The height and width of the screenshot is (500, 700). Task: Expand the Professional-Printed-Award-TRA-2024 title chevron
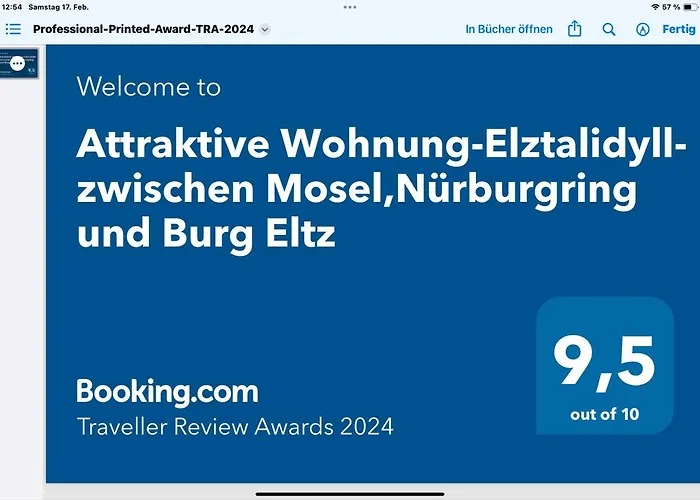click(x=265, y=29)
